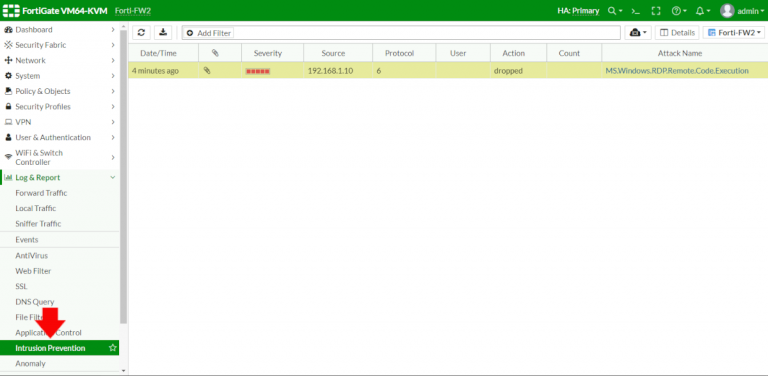This screenshot has width=768, height=376.
Task: Click the attachment paperclip in log row
Action: coord(207,70)
